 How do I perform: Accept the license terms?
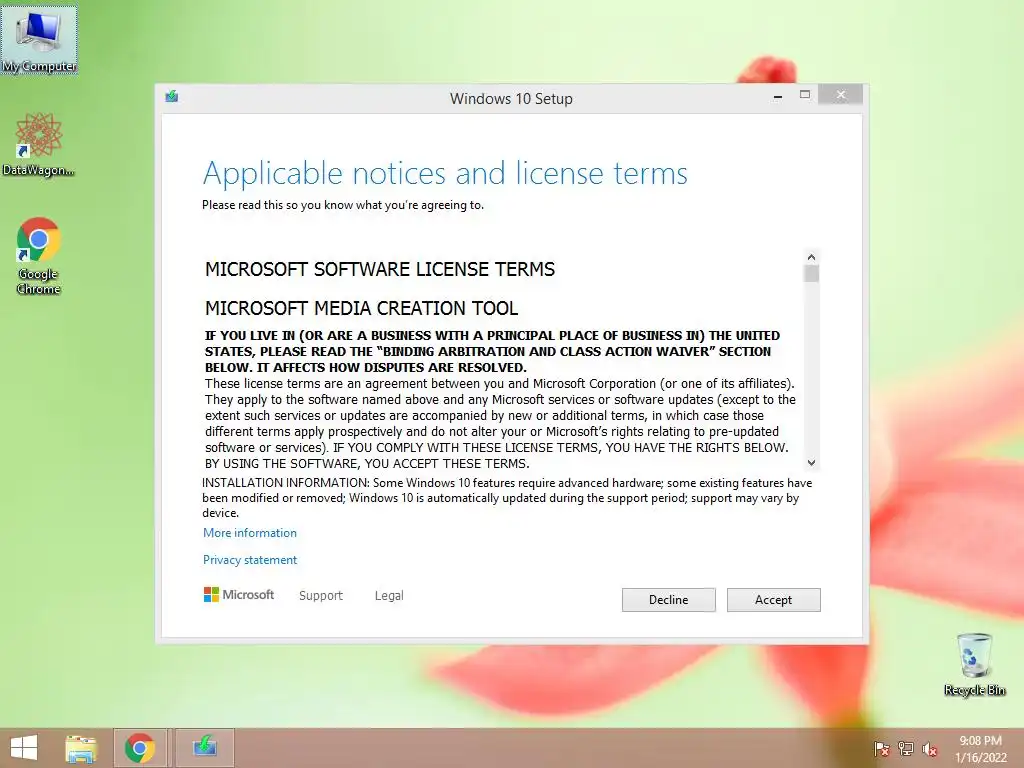(x=773, y=600)
